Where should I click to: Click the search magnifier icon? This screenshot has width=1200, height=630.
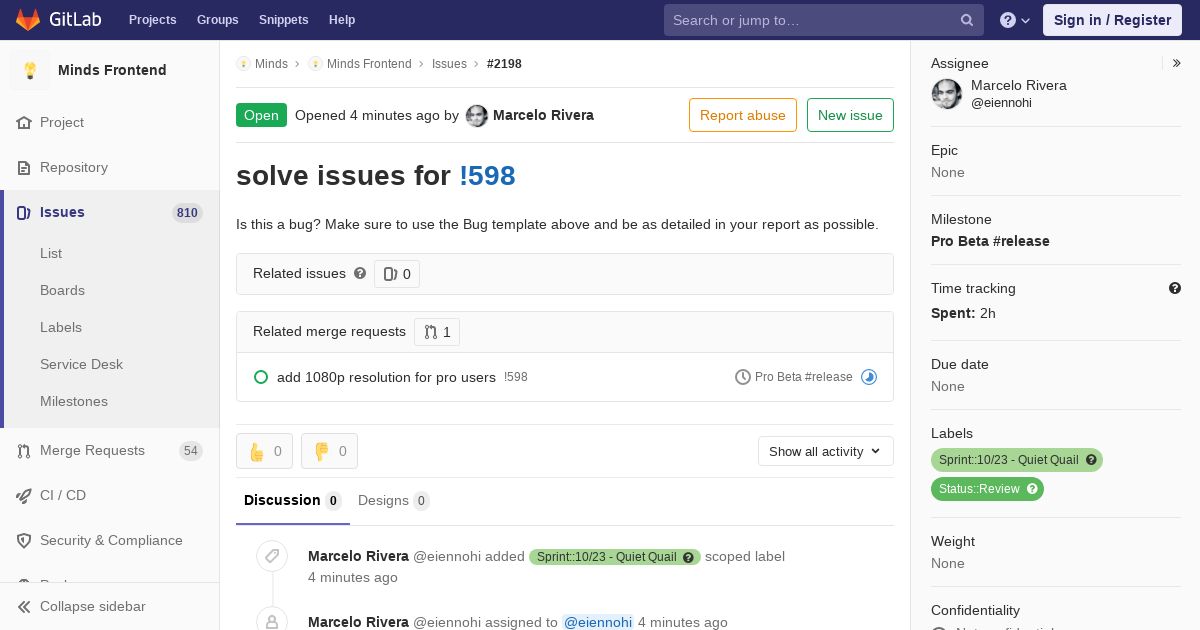click(967, 20)
